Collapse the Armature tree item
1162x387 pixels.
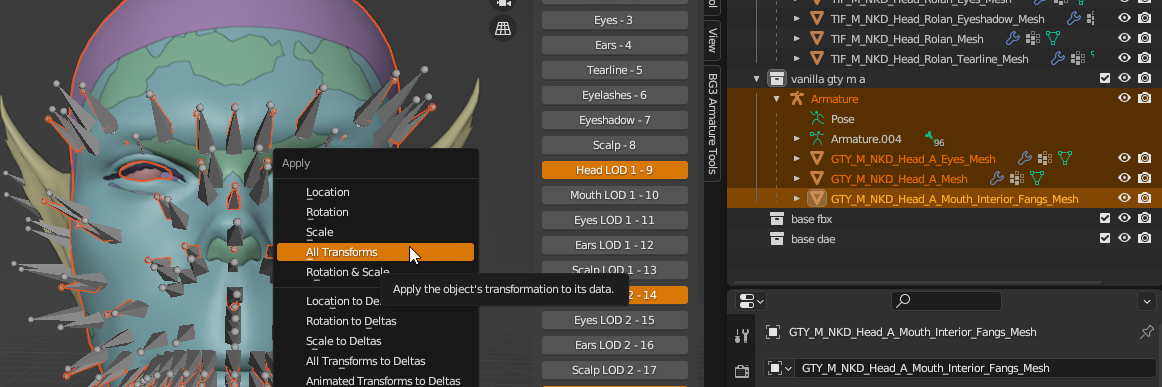click(777, 99)
